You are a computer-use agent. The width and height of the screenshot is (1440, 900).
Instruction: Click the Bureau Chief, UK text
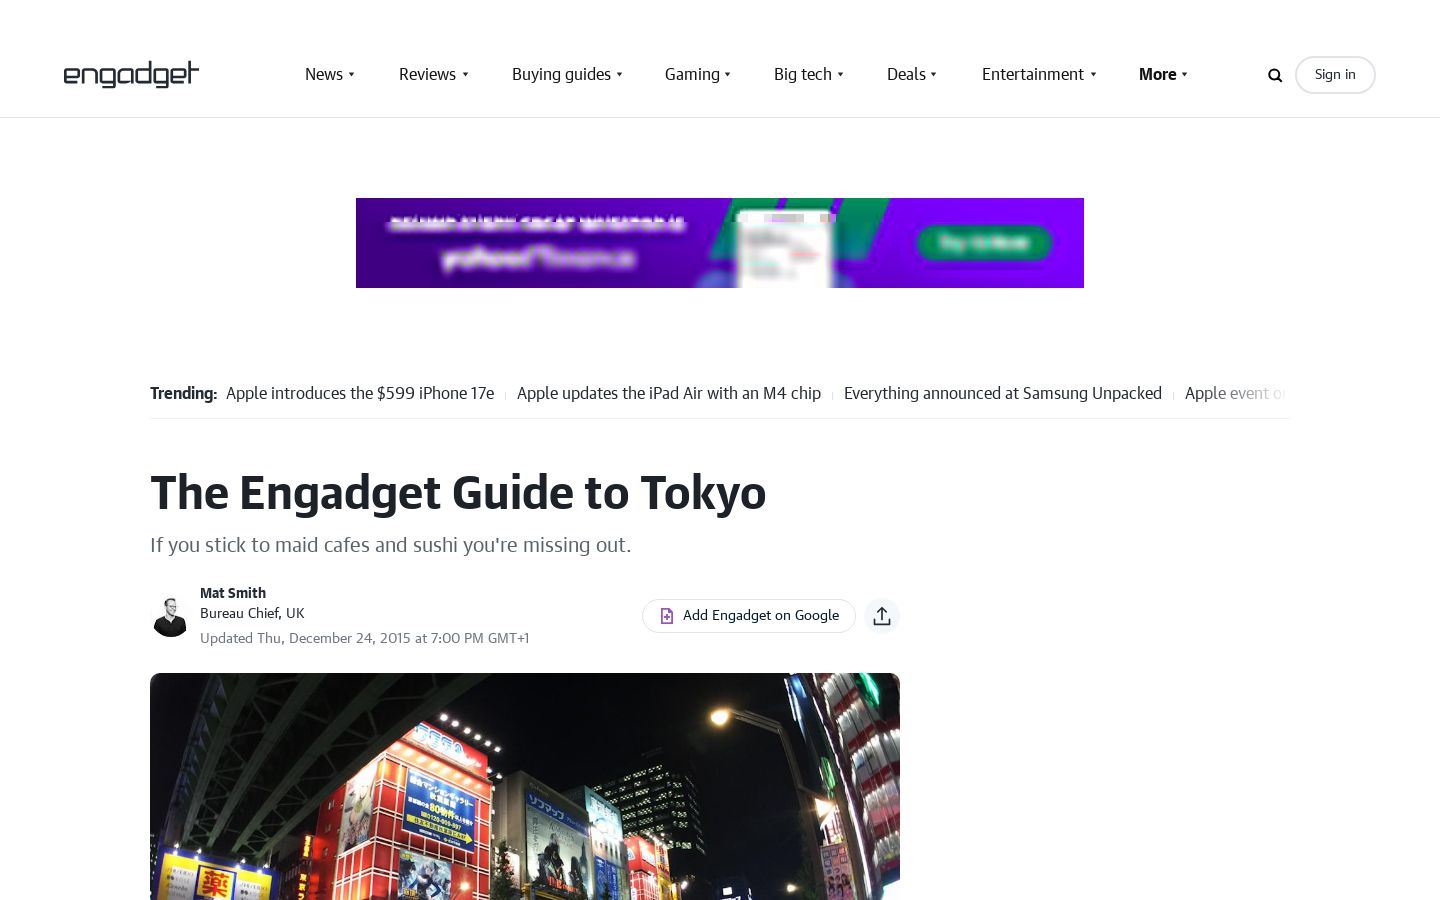coord(252,613)
